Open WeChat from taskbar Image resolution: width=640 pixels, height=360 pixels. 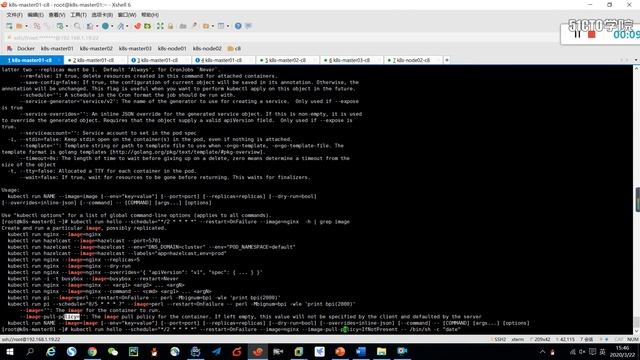113,351
